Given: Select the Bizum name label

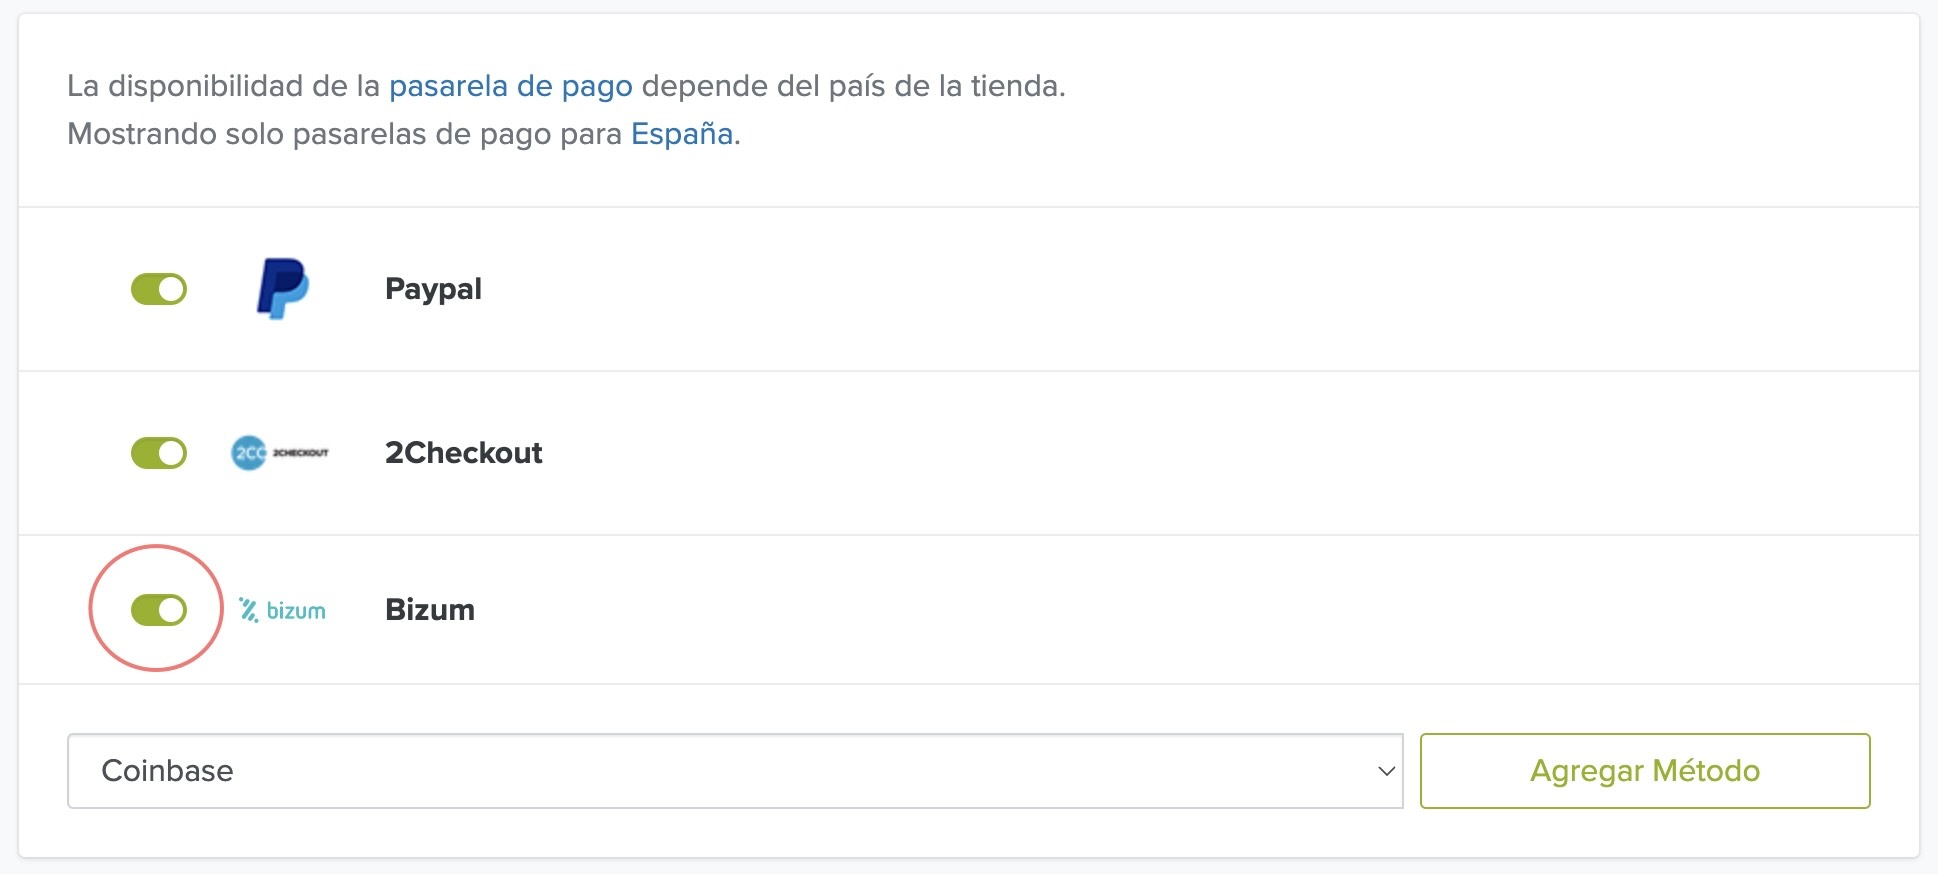Looking at the screenshot, I should click(x=430, y=610).
